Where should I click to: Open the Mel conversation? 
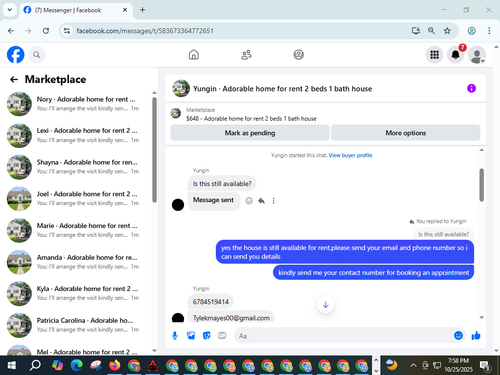78,350
